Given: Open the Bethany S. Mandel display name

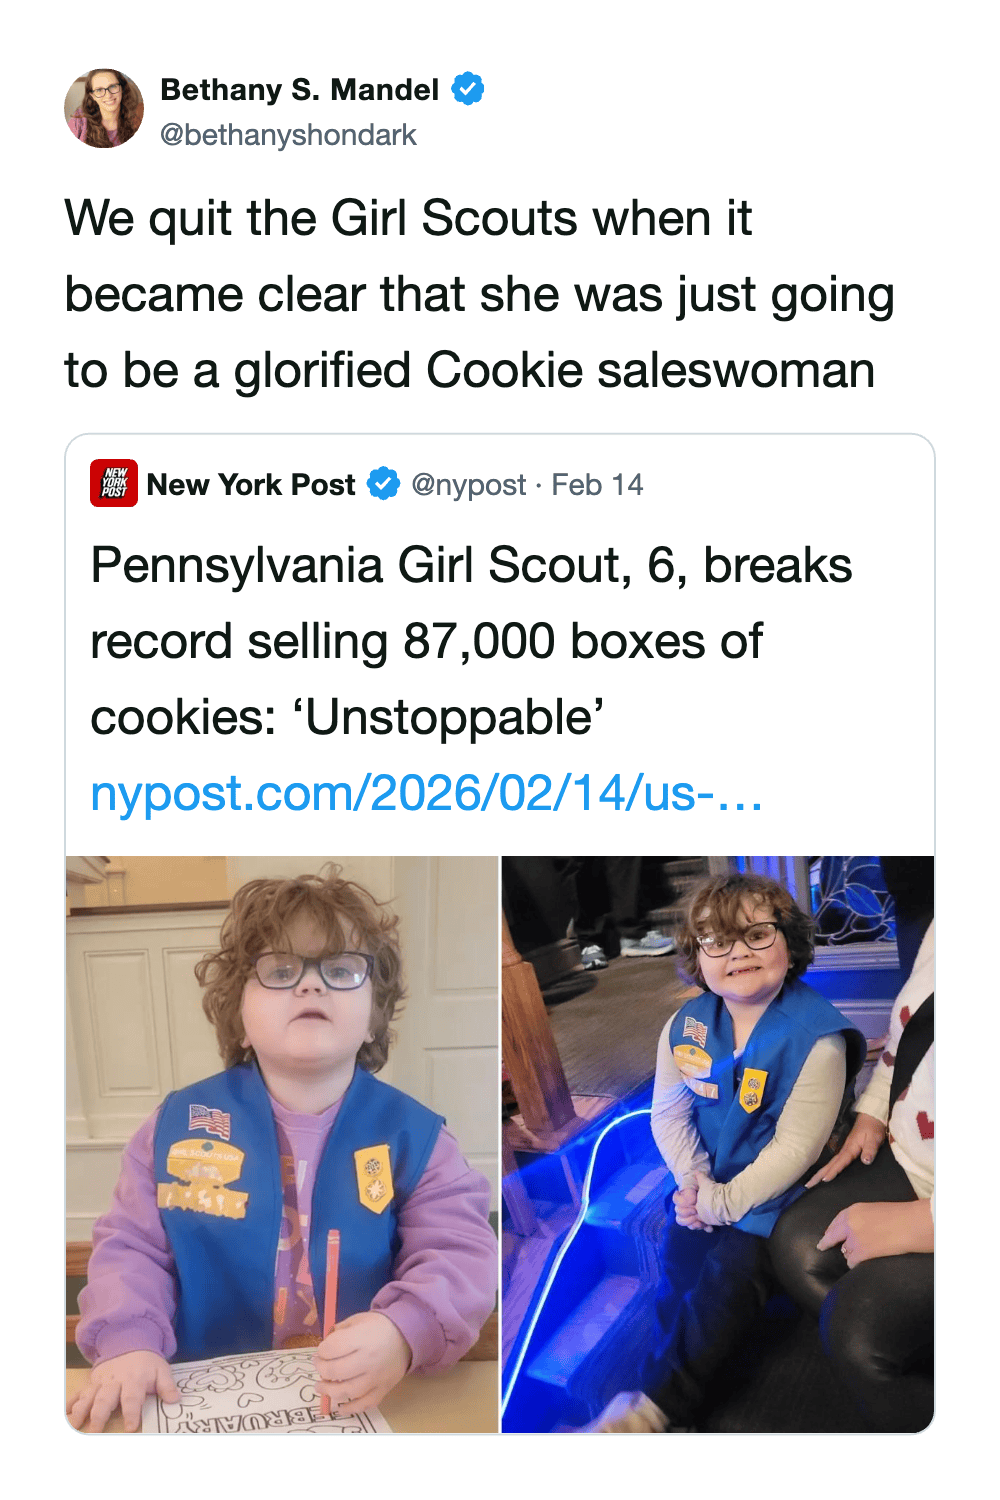Looking at the screenshot, I should coord(299,90).
